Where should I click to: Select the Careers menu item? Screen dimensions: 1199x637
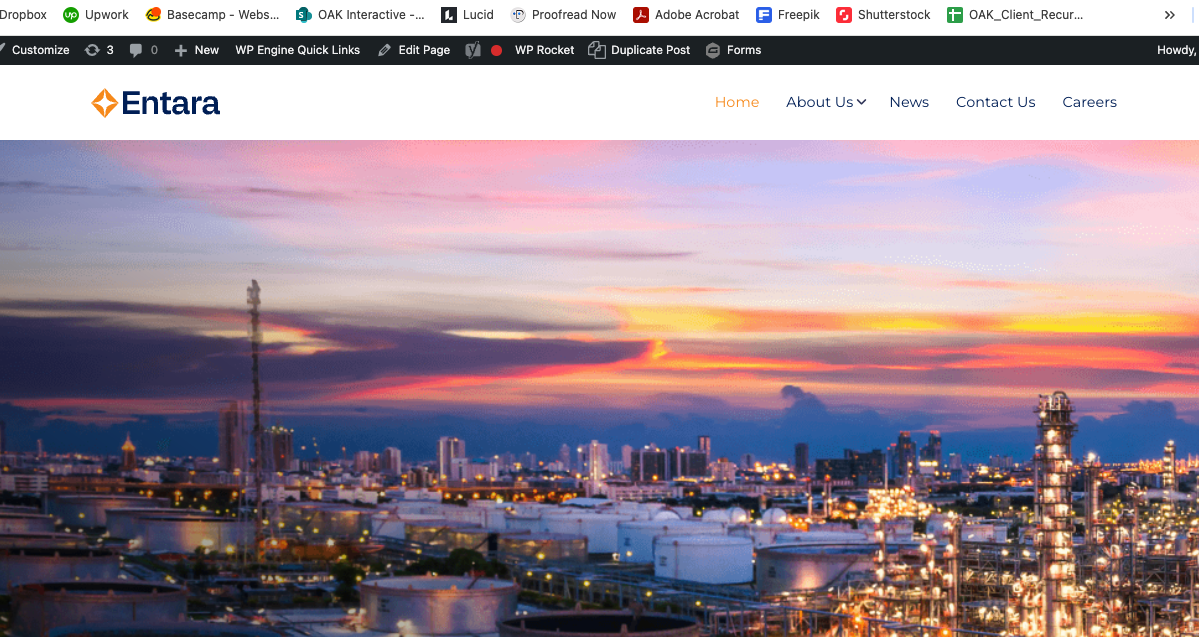[1089, 102]
